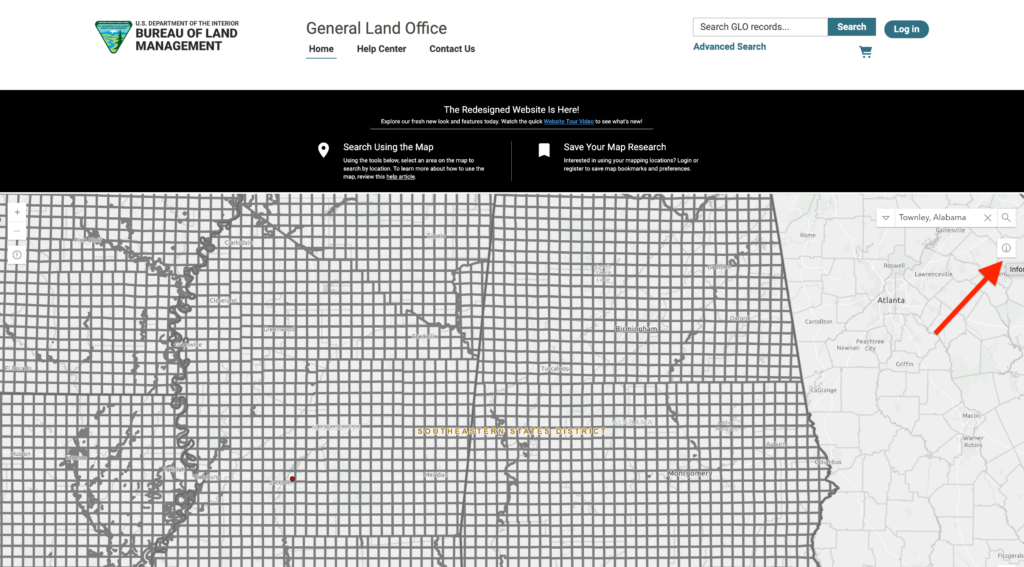Clear the Townley, Alabama map search
This screenshot has height=567, width=1024.
tap(987, 218)
